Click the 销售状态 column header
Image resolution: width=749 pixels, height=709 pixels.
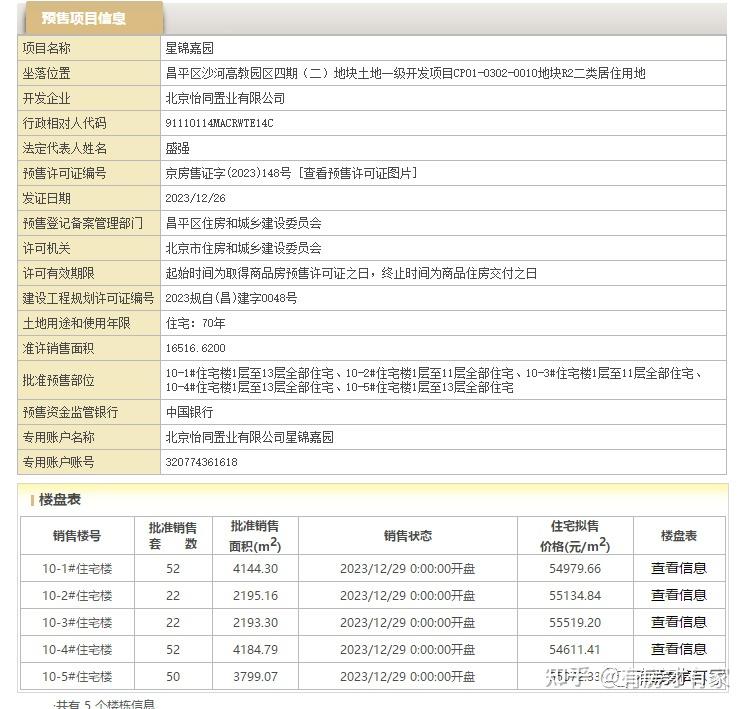pos(407,536)
